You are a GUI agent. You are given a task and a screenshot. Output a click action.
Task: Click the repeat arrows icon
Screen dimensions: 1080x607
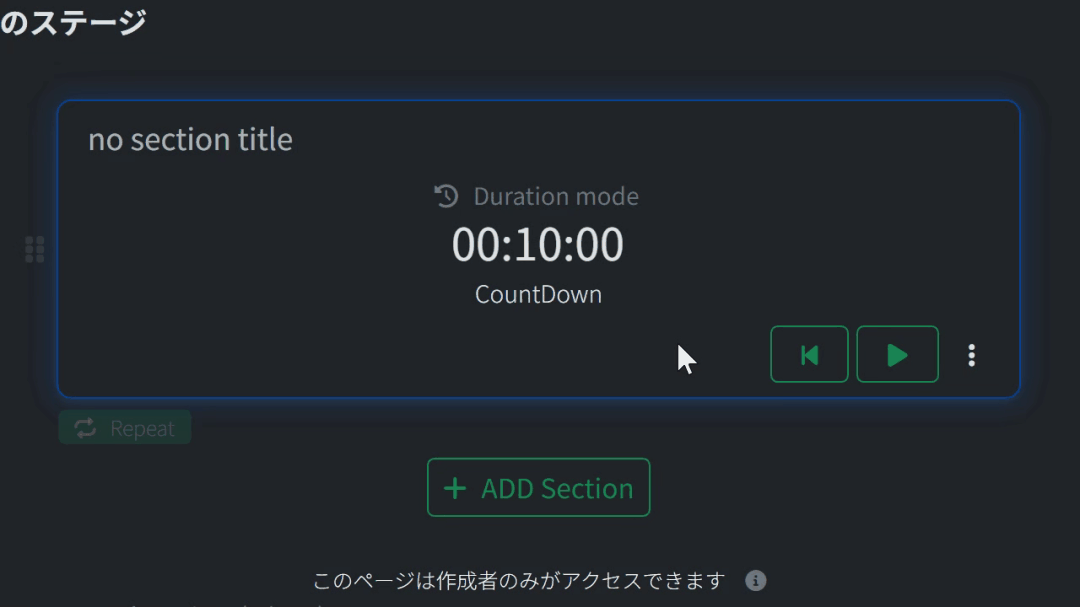(84, 427)
